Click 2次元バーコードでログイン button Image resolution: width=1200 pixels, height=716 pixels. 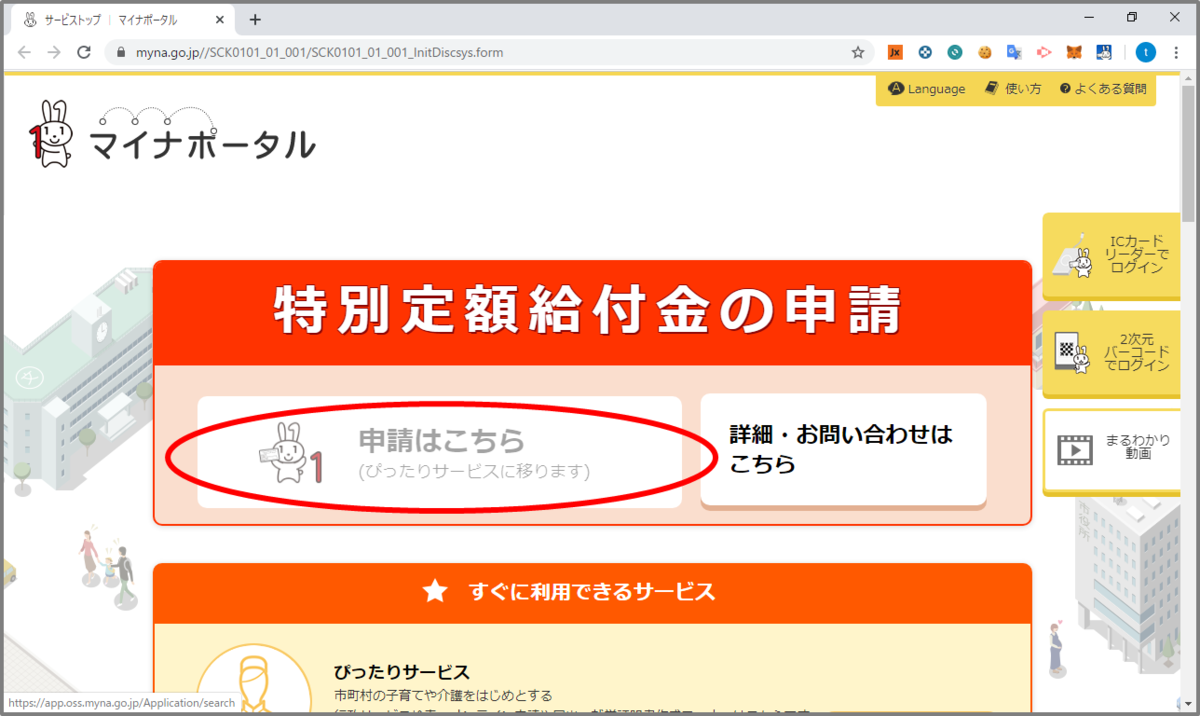click(x=1111, y=353)
